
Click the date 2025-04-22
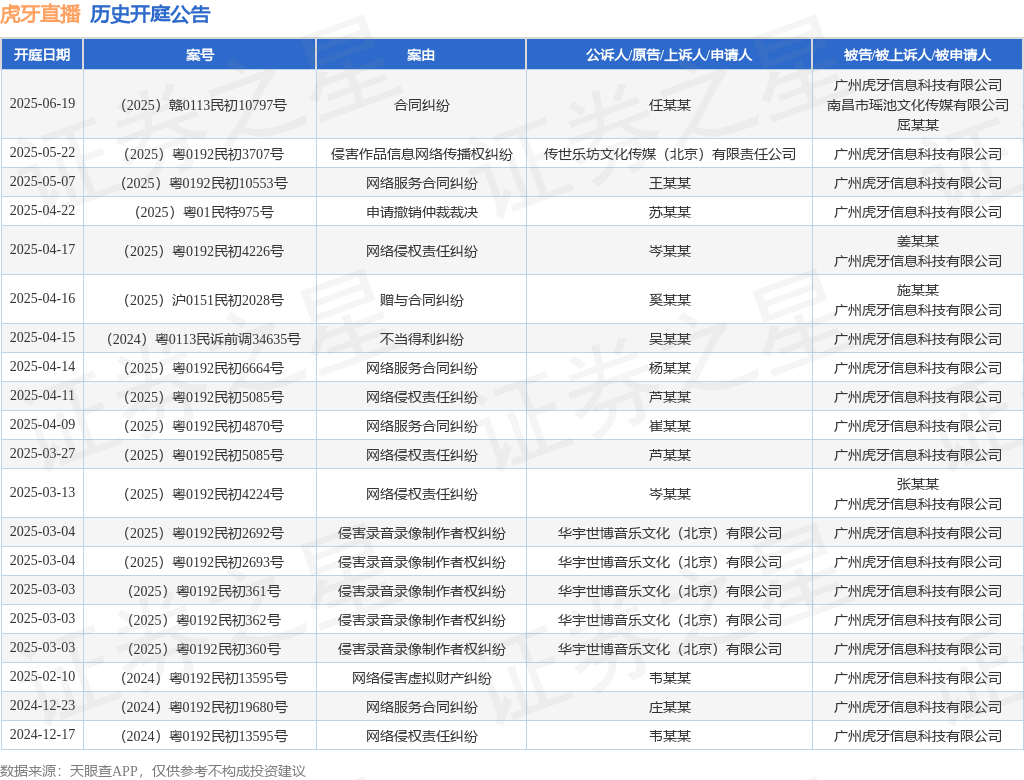coord(42,211)
